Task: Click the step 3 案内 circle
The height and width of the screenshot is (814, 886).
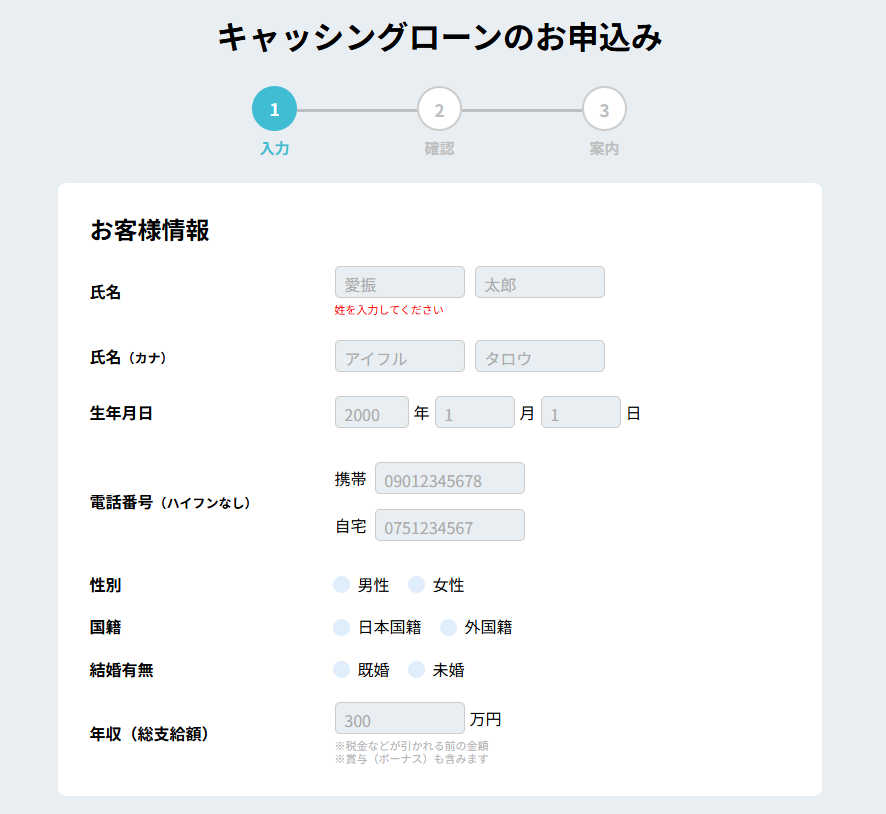Action: pos(604,108)
